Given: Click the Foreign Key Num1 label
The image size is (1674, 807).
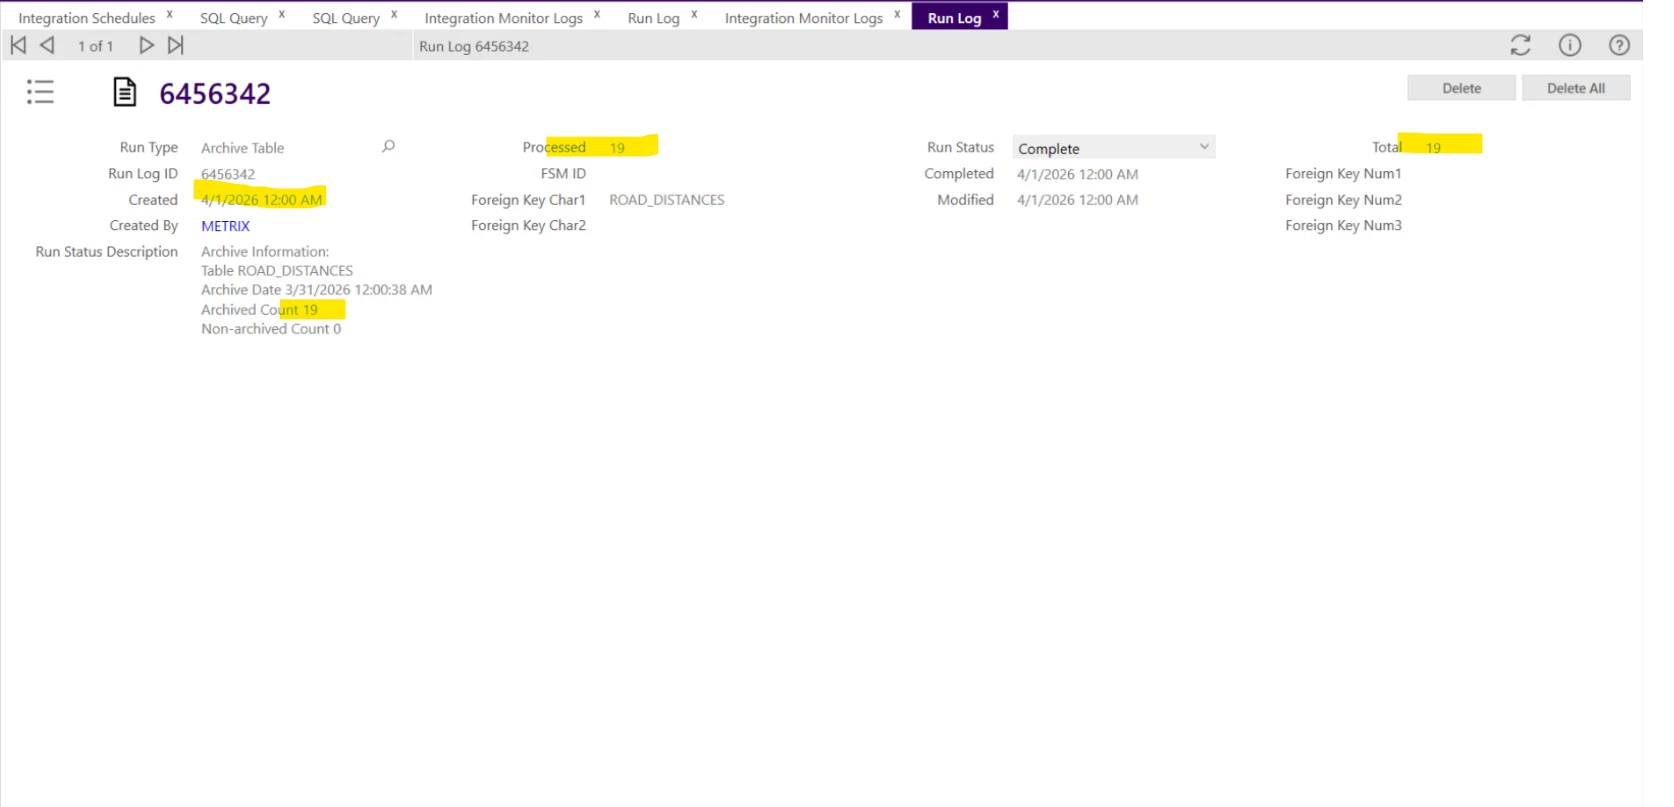Looking at the screenshot, I should tap(1343, 174).
